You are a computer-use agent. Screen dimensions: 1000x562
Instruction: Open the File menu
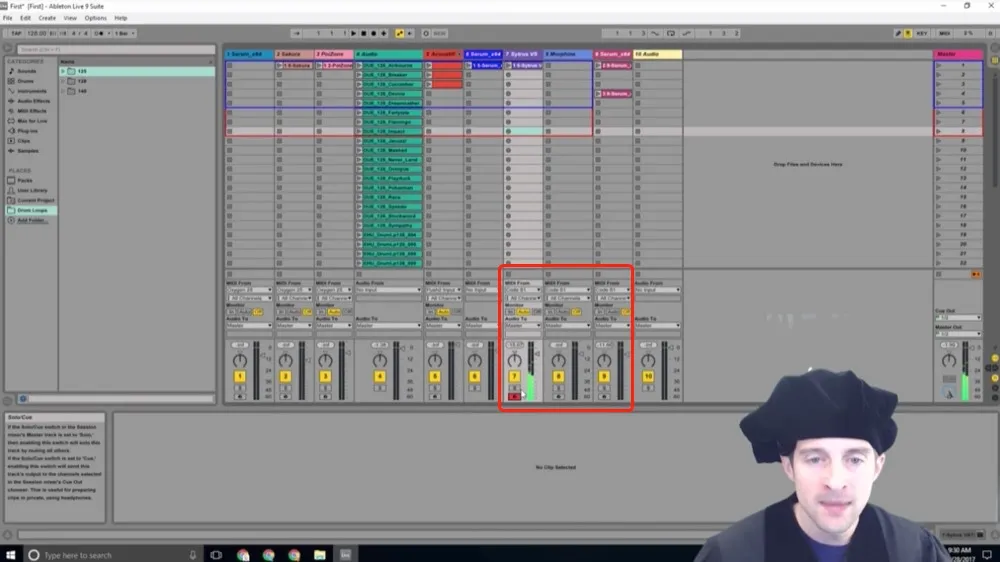point(8,18)
